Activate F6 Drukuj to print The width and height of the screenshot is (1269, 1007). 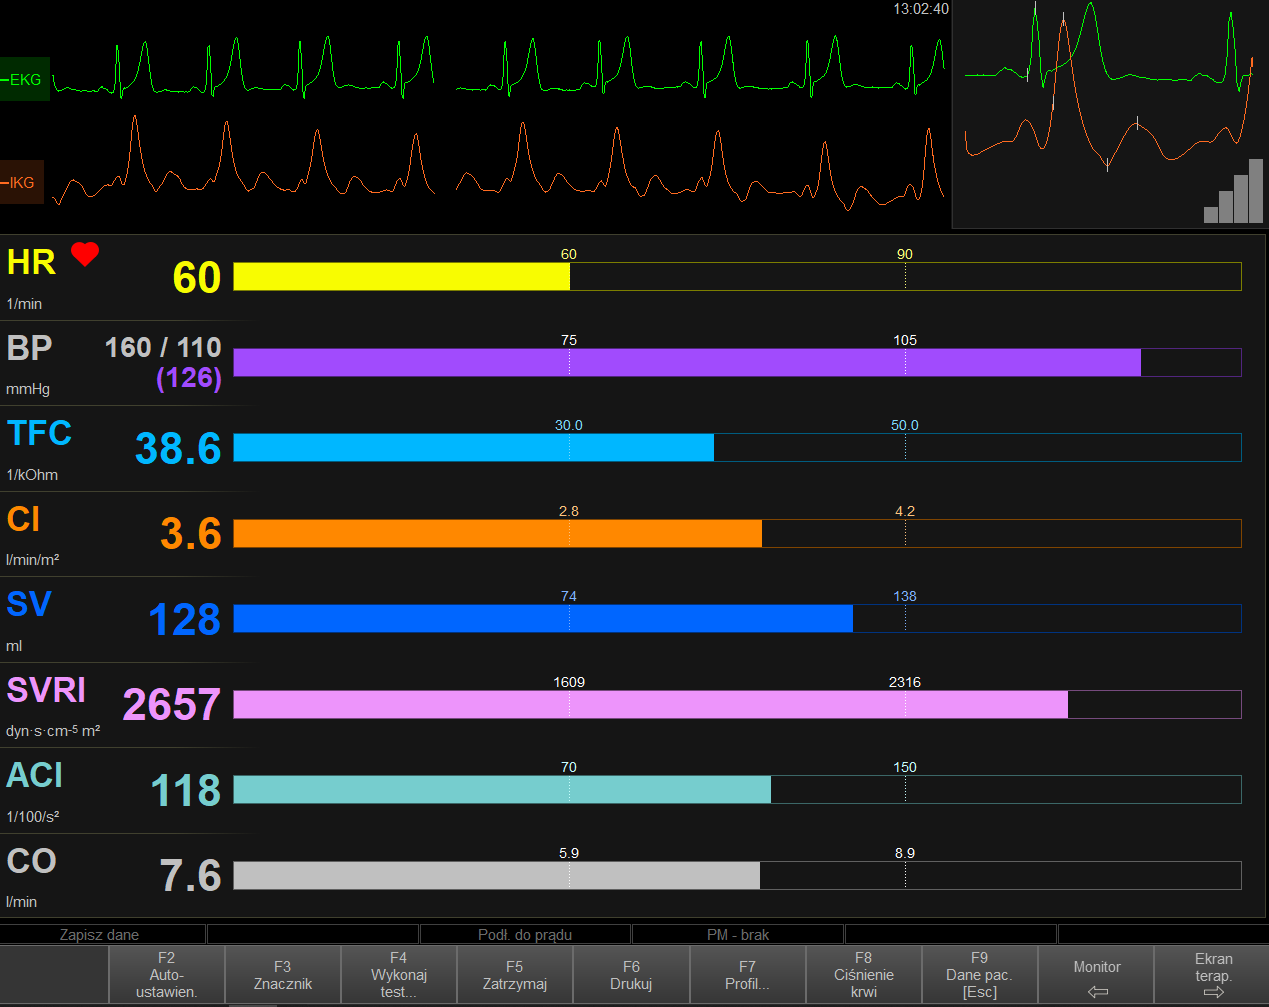[631, 974]
